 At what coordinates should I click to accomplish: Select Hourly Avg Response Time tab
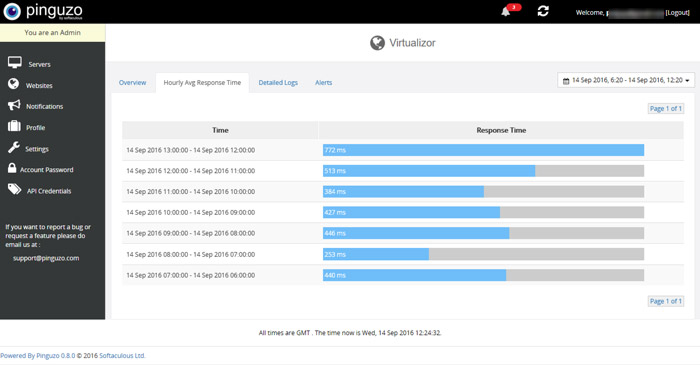202,83
